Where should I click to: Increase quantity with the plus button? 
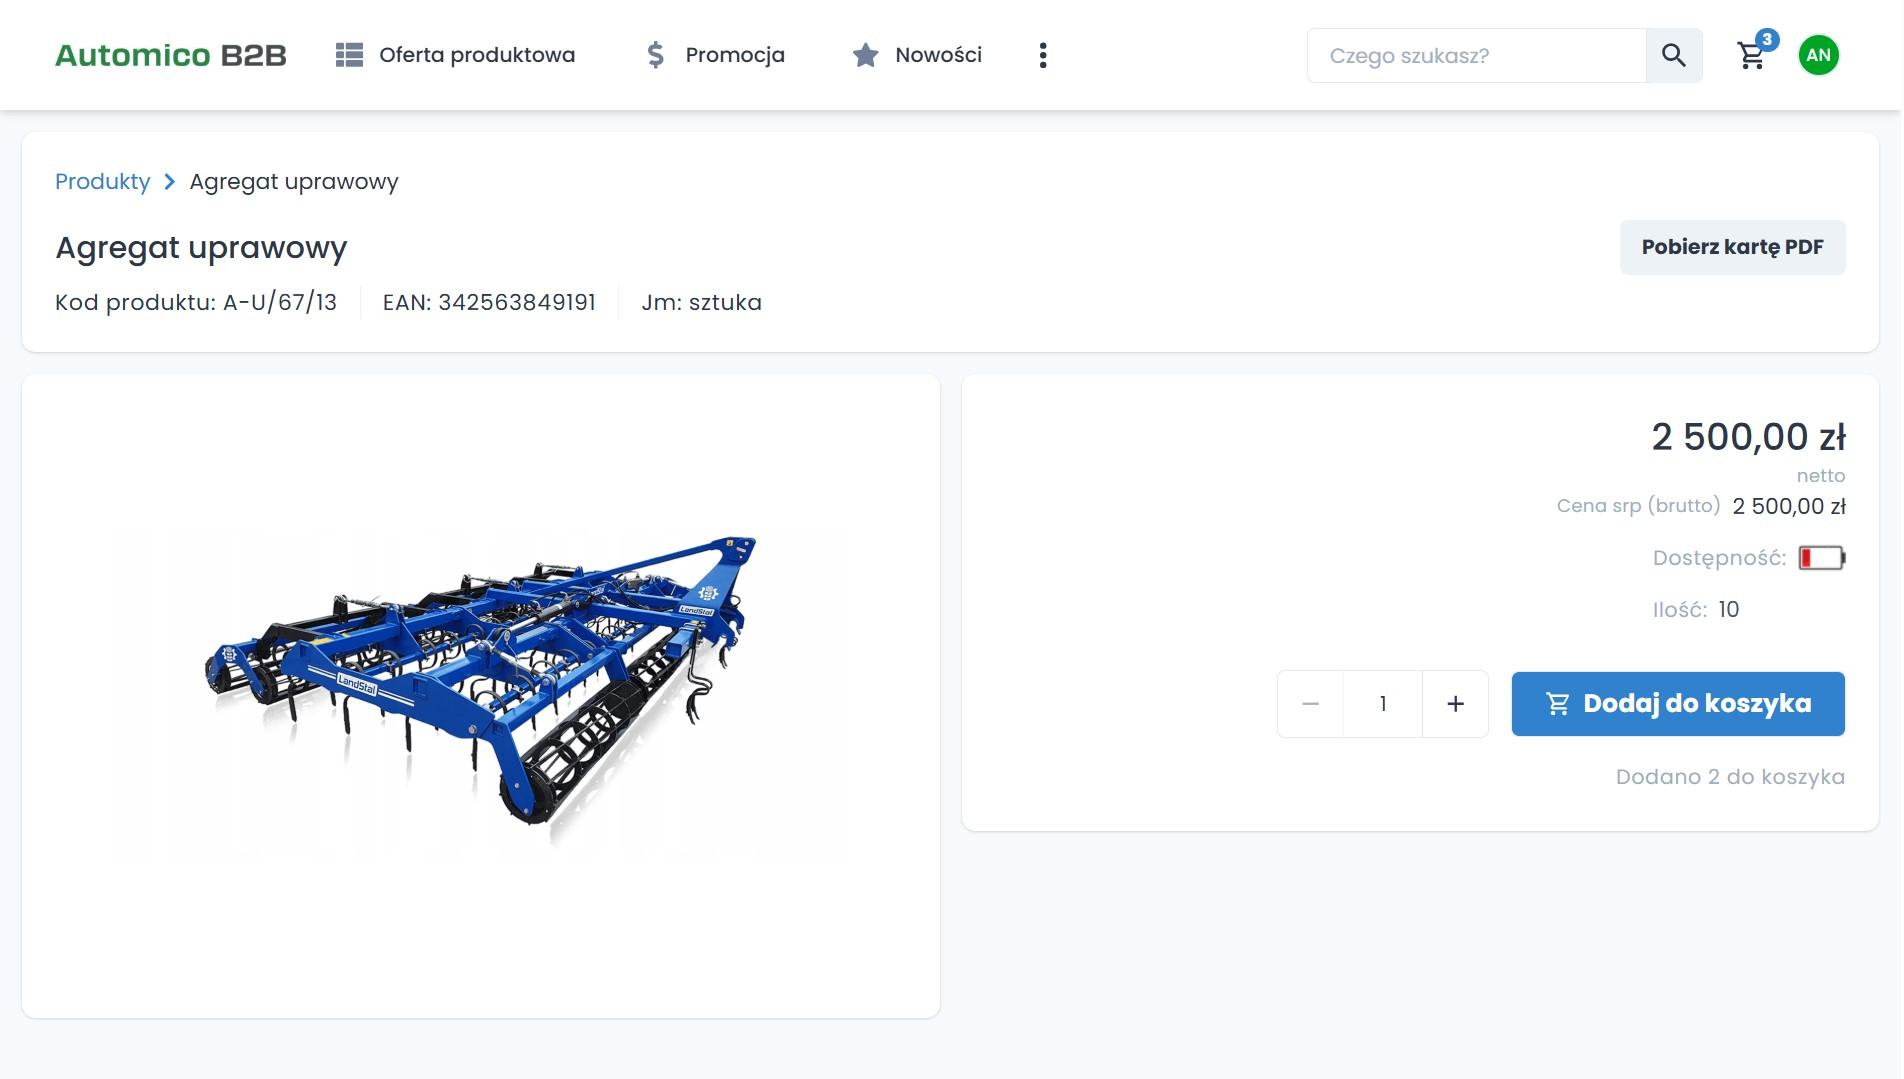click(1455, 704)
